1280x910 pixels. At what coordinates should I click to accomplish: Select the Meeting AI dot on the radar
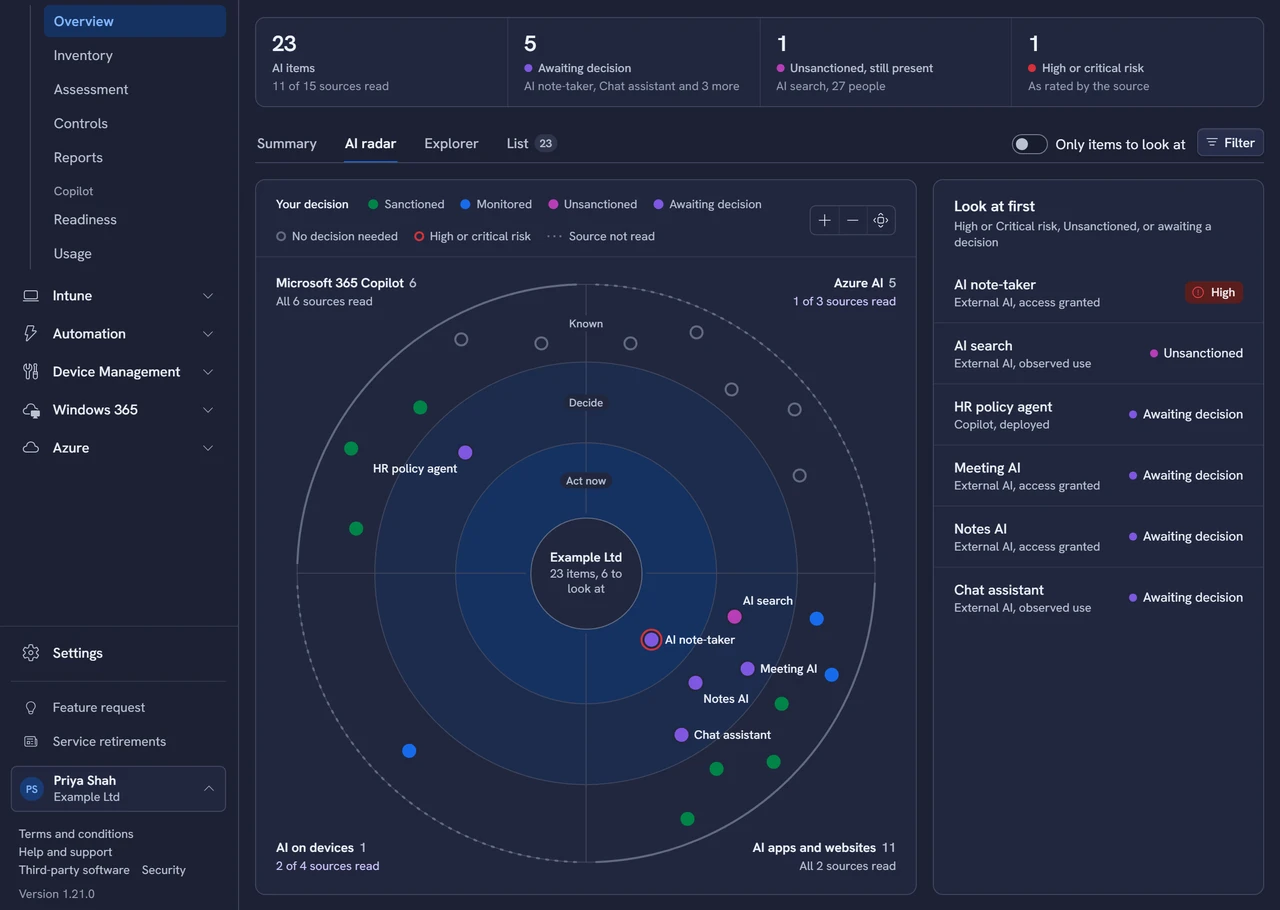click(x=747, y=669)
